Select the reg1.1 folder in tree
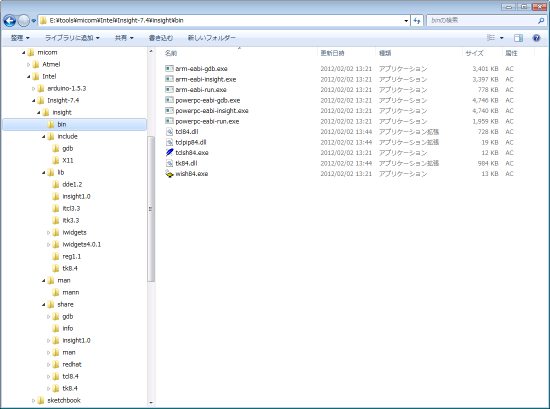 pyautogui.click(x=72, y=256)
